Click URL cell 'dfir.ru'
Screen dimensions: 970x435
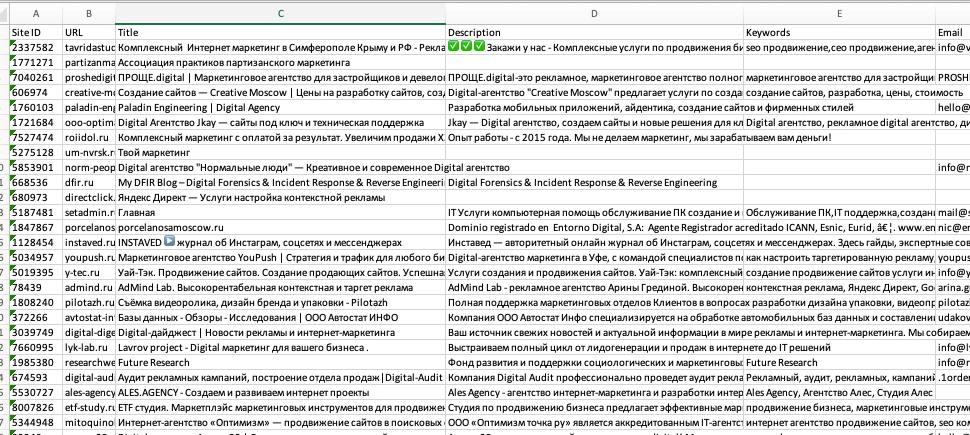click(89, 183)
